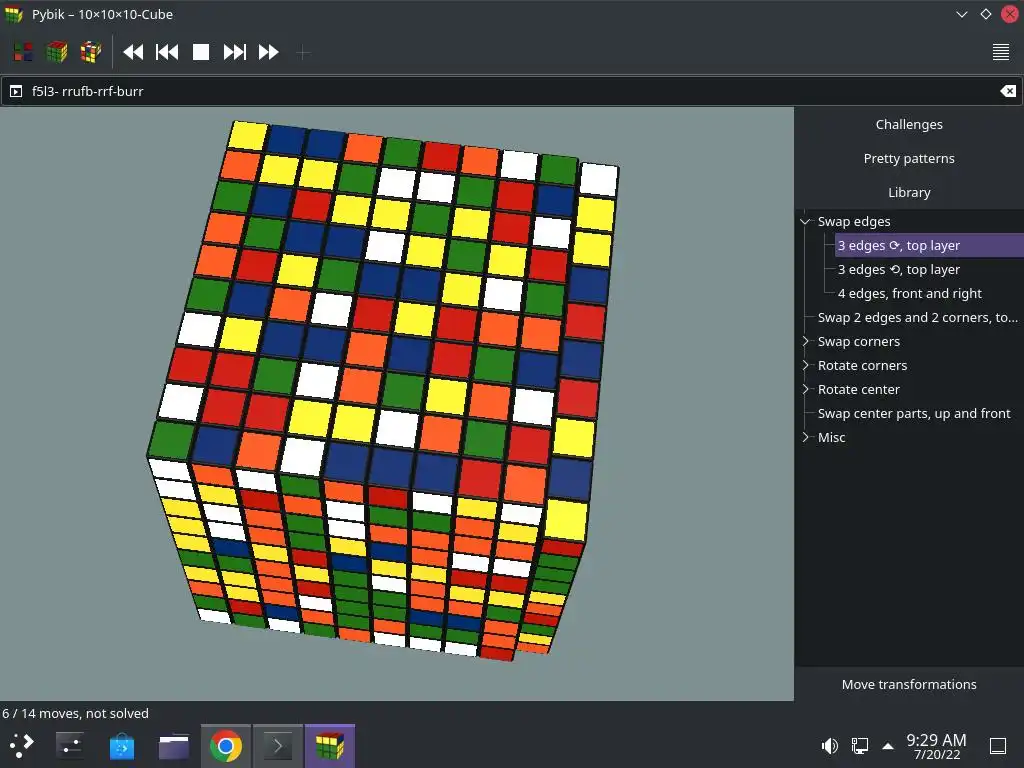The width and height of the screenshot is (1024, 768).
Task: Open the hamburger menu icon
Action: (x=1000, y=52)
